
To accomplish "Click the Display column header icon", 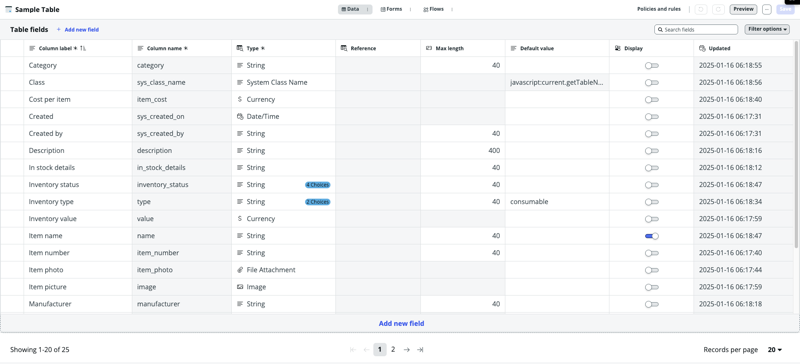I will pos(617,48).
